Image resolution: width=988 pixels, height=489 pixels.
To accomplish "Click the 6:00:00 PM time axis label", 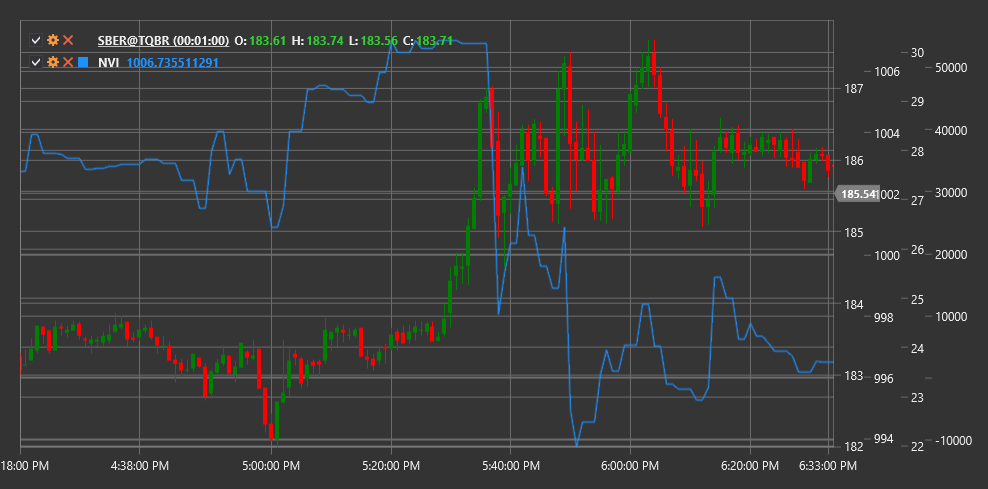I will (x=631, y=466).
